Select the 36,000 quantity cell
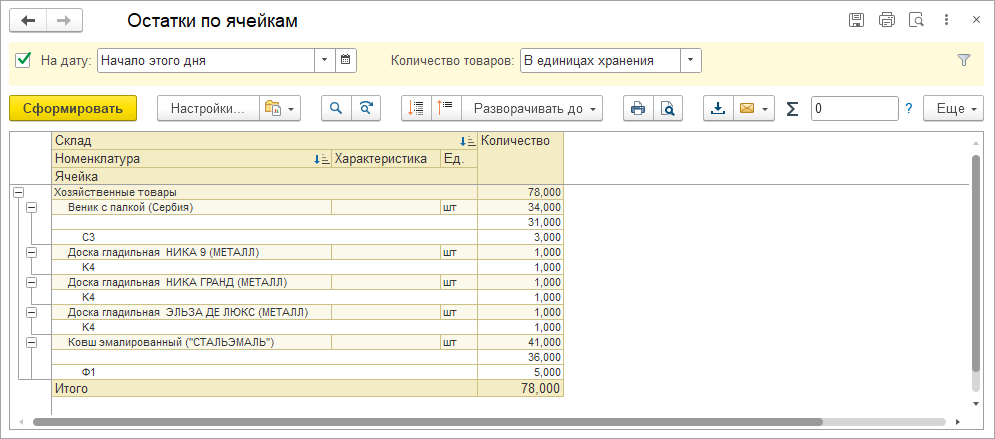Image resolution: width=995 pixels, height=439 pixels. click(520, 357)
